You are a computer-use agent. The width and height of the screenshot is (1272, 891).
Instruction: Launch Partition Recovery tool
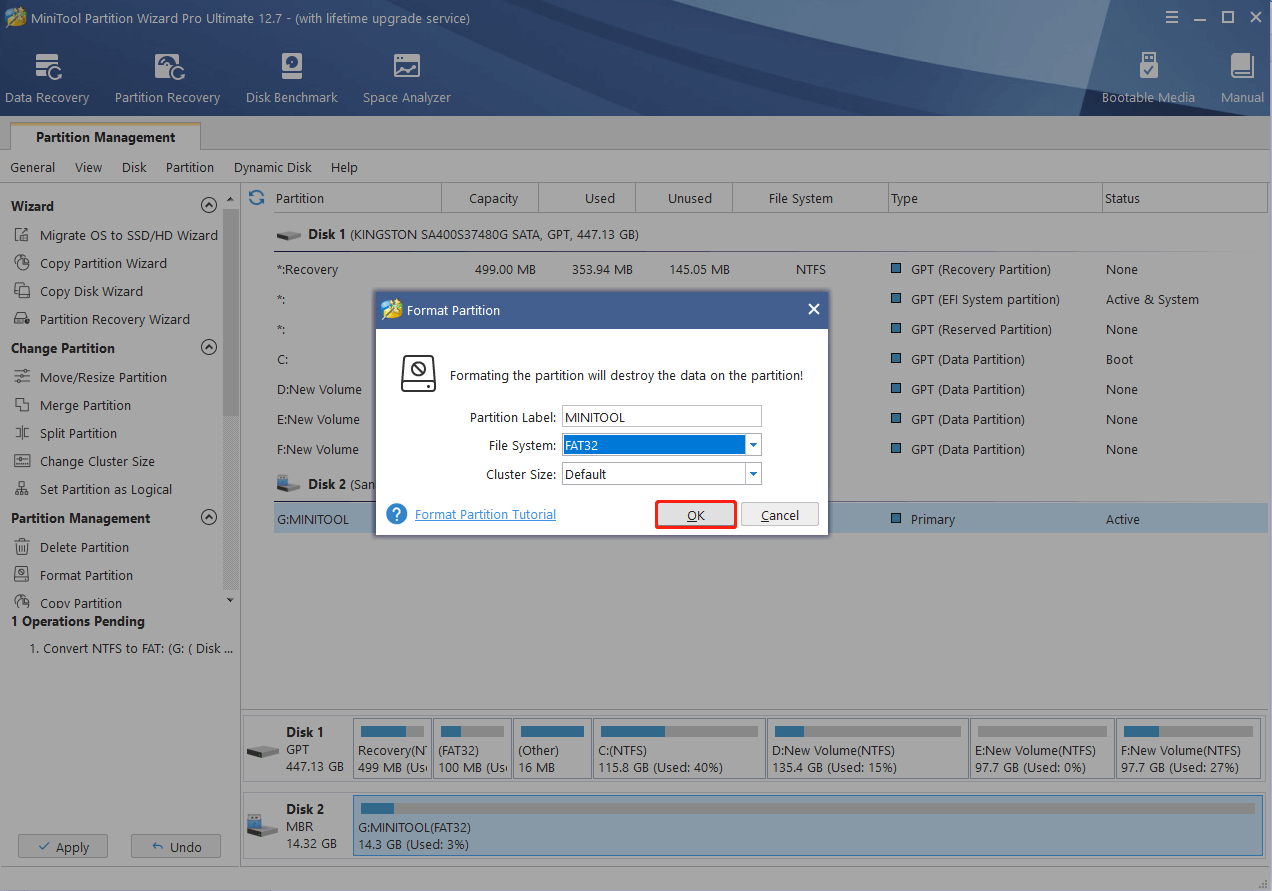[x=167, y=79]
